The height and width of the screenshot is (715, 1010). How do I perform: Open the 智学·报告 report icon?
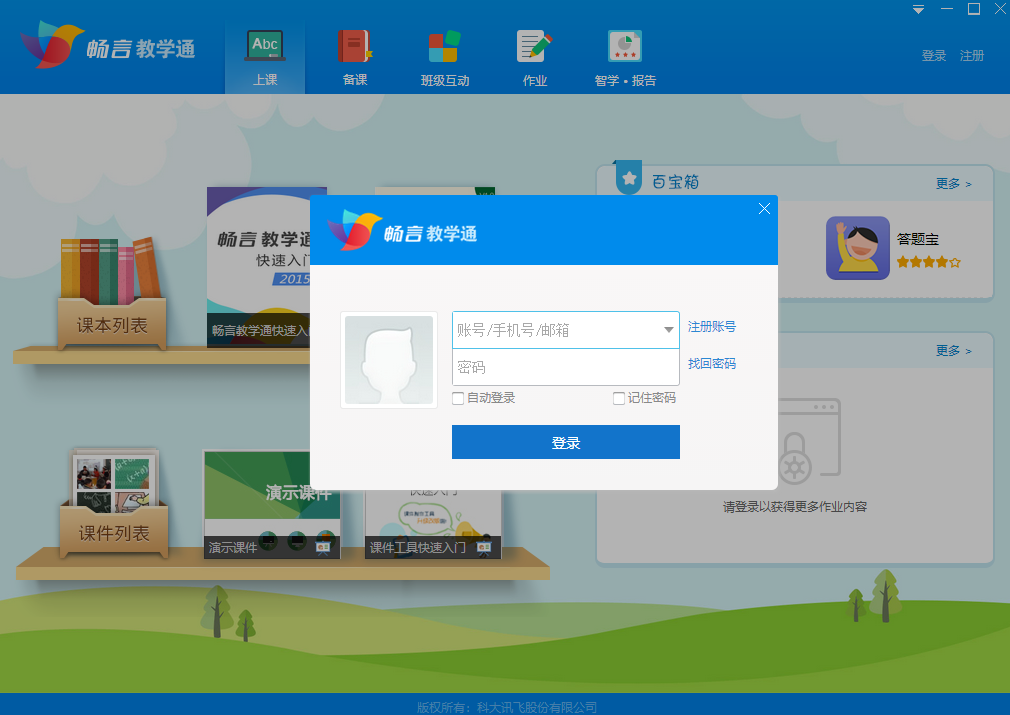coord(623,45)
